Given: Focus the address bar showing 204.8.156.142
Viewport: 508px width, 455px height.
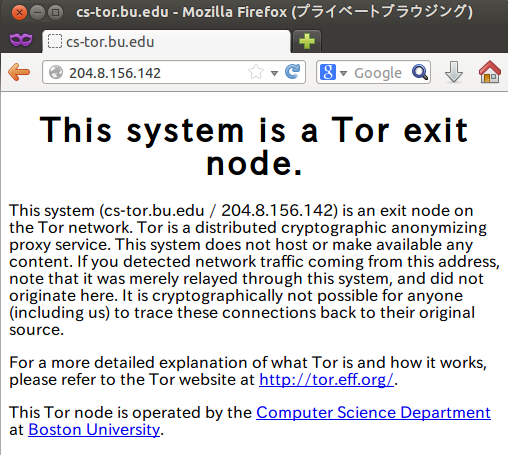Looking at the screenshot, I should (157, 72).
